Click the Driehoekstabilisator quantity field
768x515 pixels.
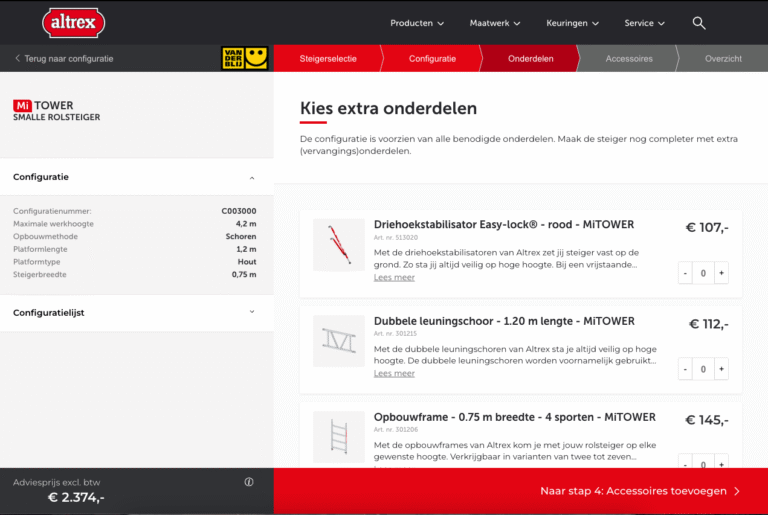[x=703, y=273]
